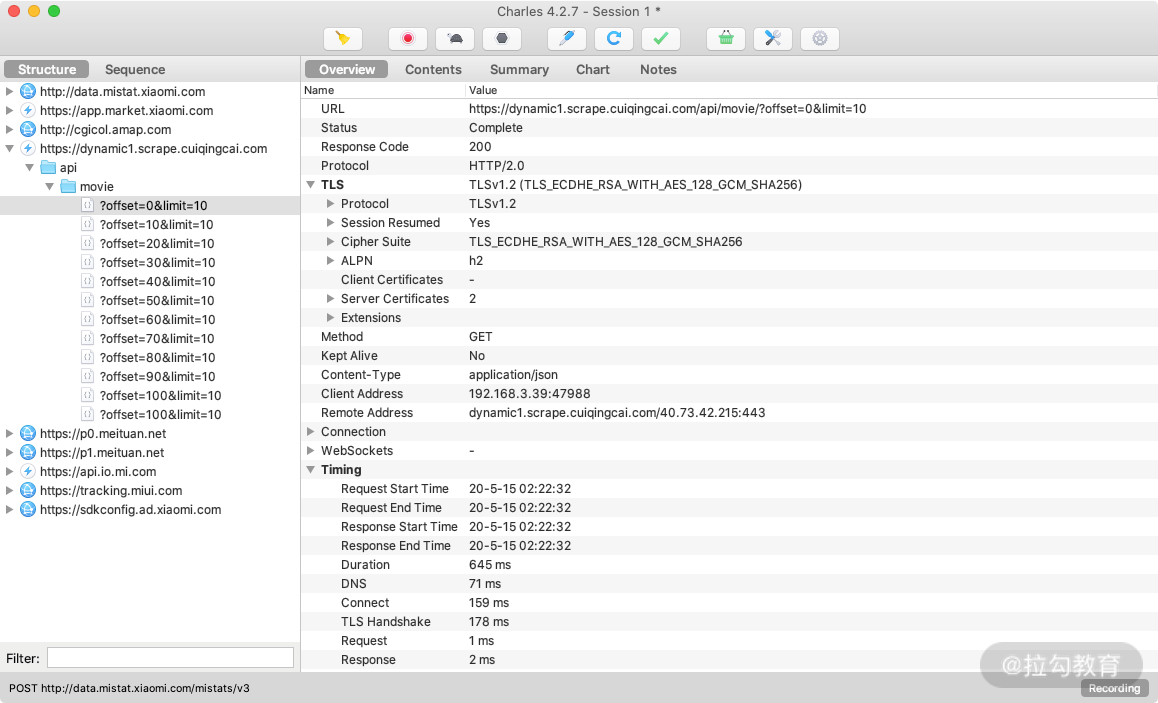Viewport: 1158px width, 703px height.
Task: Click the broom clear session icon
Action: pos(343,39)
